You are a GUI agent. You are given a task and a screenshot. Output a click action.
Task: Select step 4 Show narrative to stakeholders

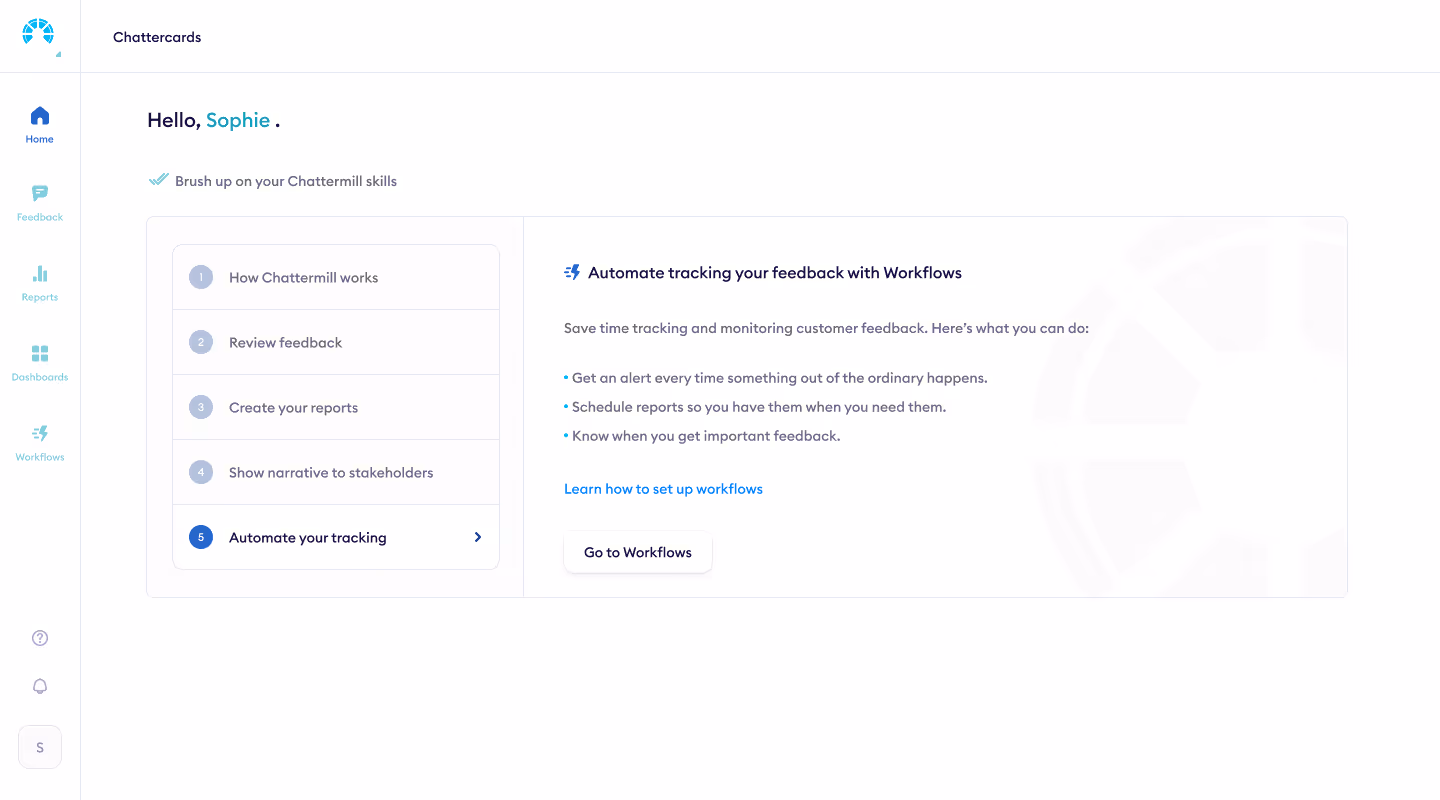coord(336,472)
